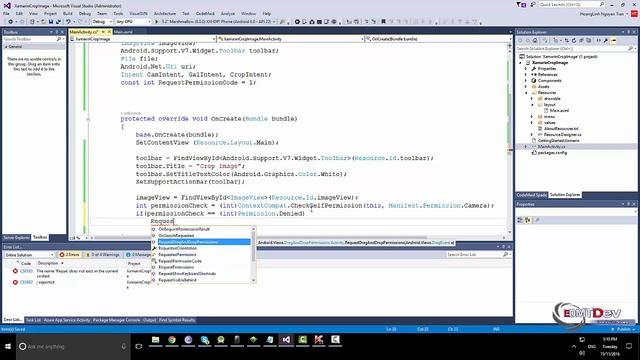Viewport: 640px width, 360px height.
Task: Click the Save icon in the toolbar
Action: [51, 22]
